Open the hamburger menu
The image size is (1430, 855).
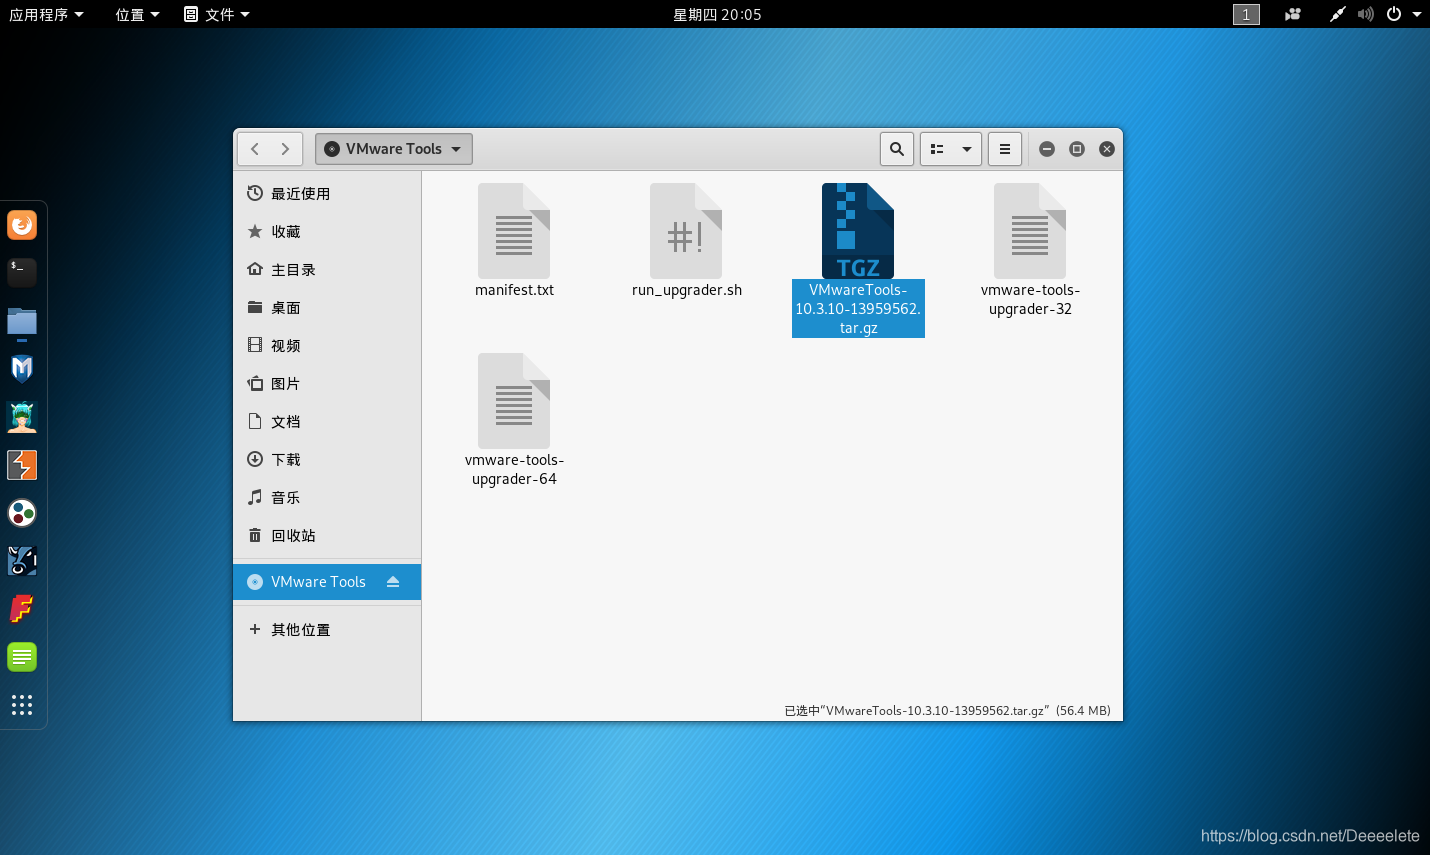[x=1005, y=149]
